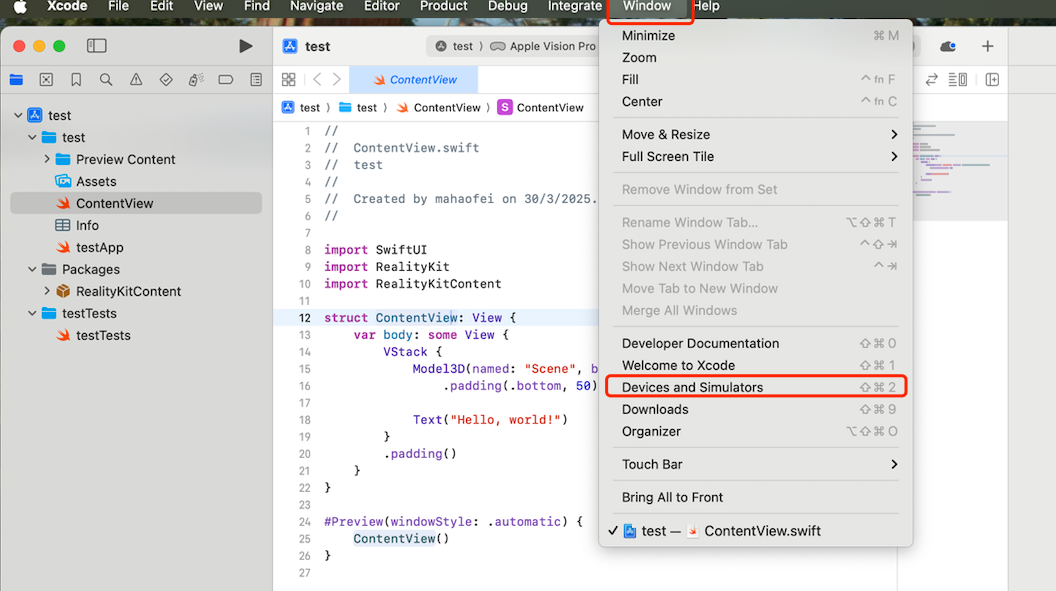This screenshot has width=1056, height=591.
Task: Go back with the left chevron
Action: [317, 79]
